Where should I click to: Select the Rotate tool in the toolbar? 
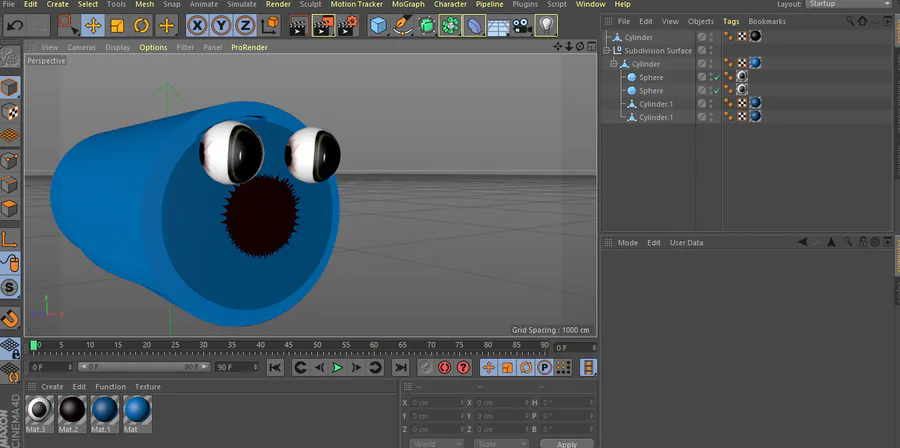point(141,25)
